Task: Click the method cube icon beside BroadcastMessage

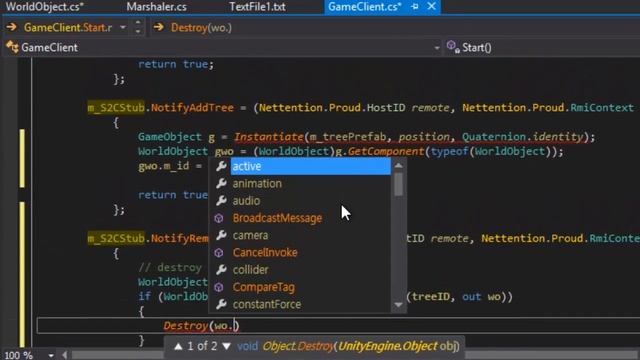Action: pyautogui.click(x=219, y=218)
